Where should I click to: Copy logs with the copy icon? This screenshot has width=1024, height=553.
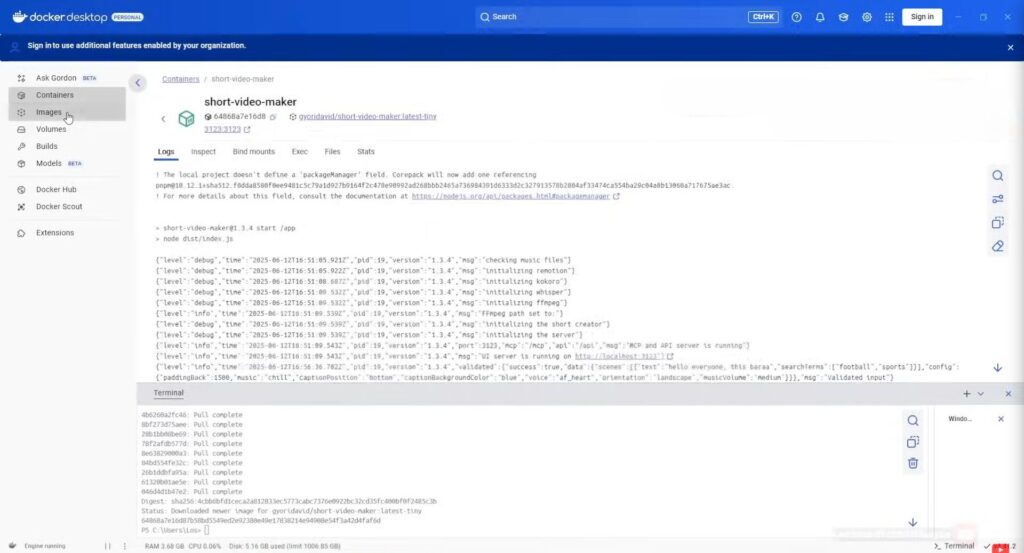pos(997,222)
